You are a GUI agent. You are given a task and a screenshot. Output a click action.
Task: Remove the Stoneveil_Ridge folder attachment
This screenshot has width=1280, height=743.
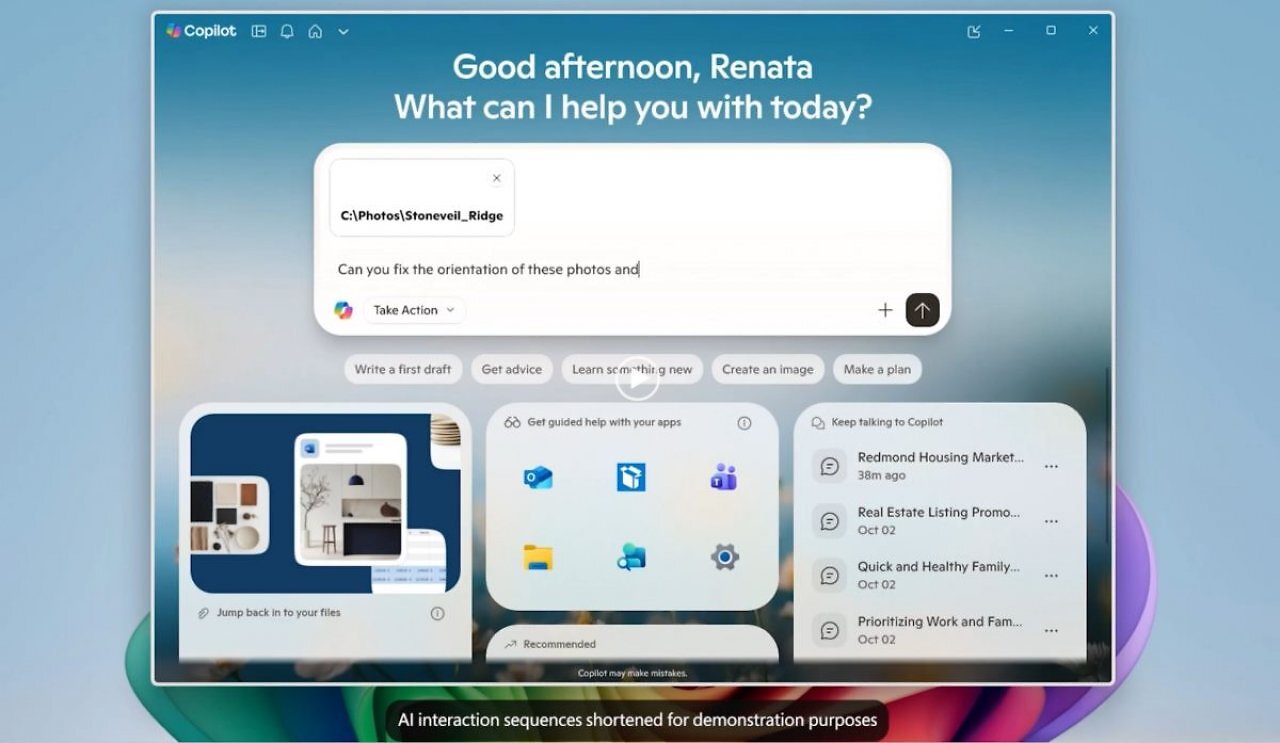[496, 178]
